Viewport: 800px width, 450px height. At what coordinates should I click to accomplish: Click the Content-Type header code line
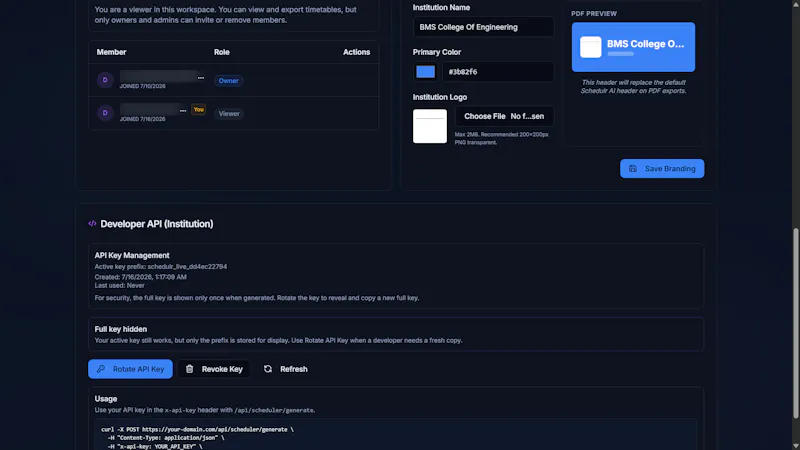pos(166,438)
